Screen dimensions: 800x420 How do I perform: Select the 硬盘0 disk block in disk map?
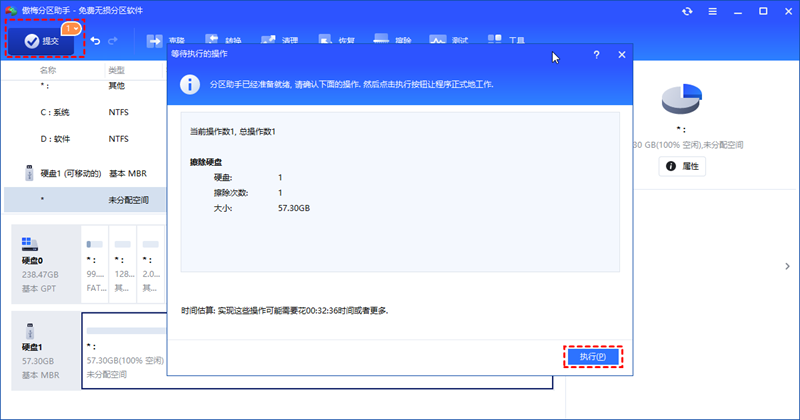tap(46, 264)
